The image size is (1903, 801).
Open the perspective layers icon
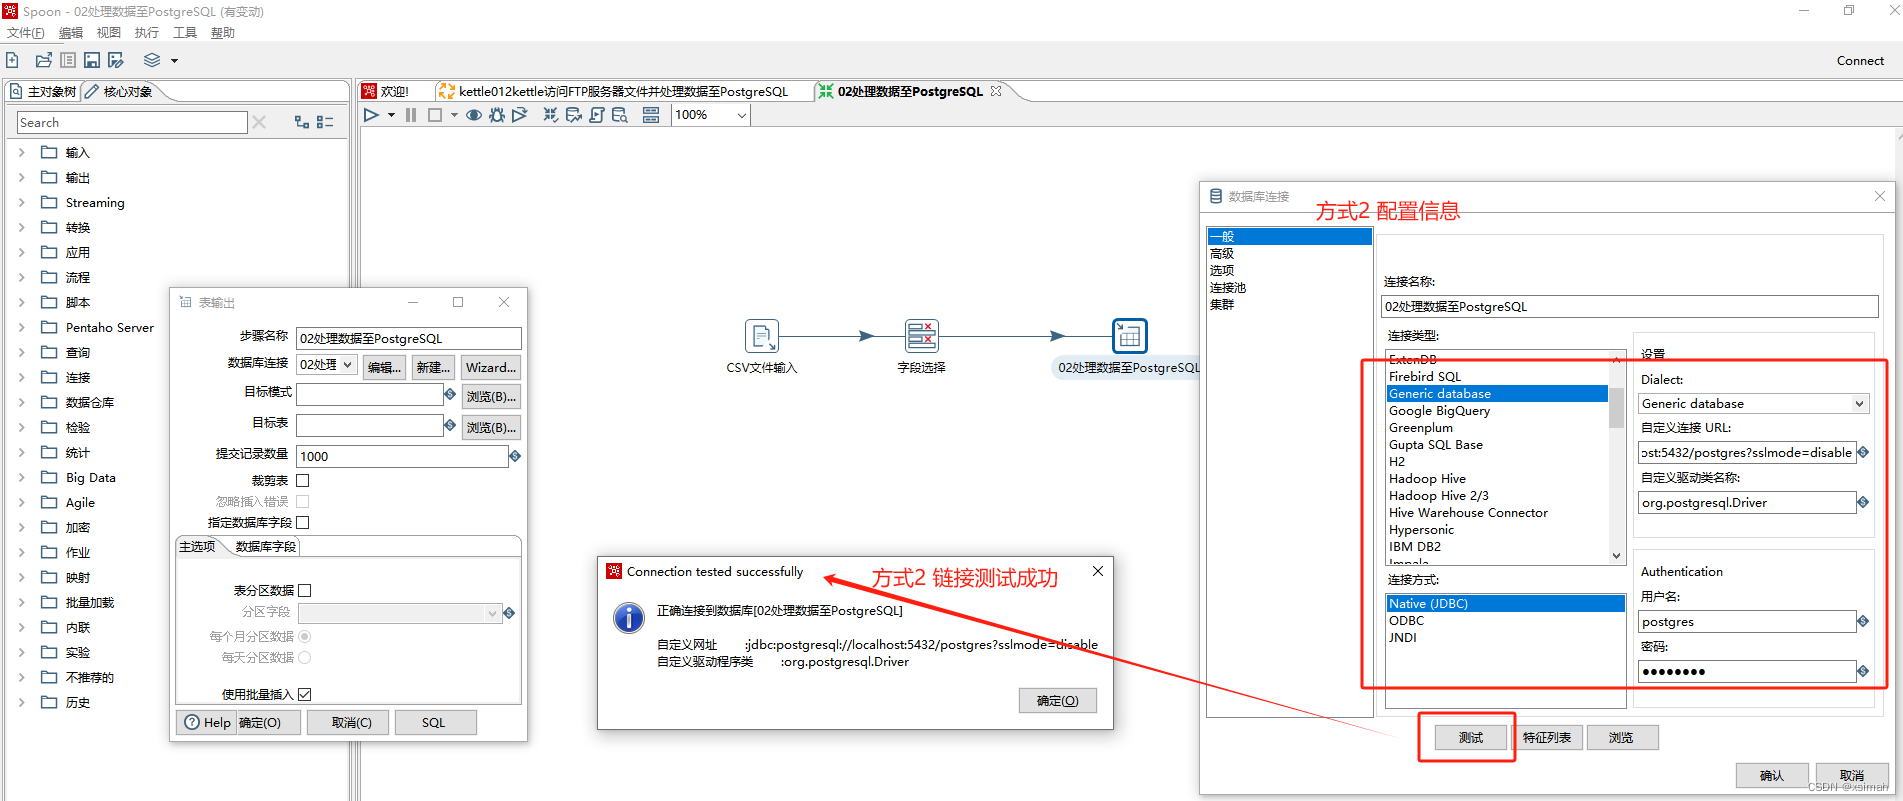click(152, 60)
